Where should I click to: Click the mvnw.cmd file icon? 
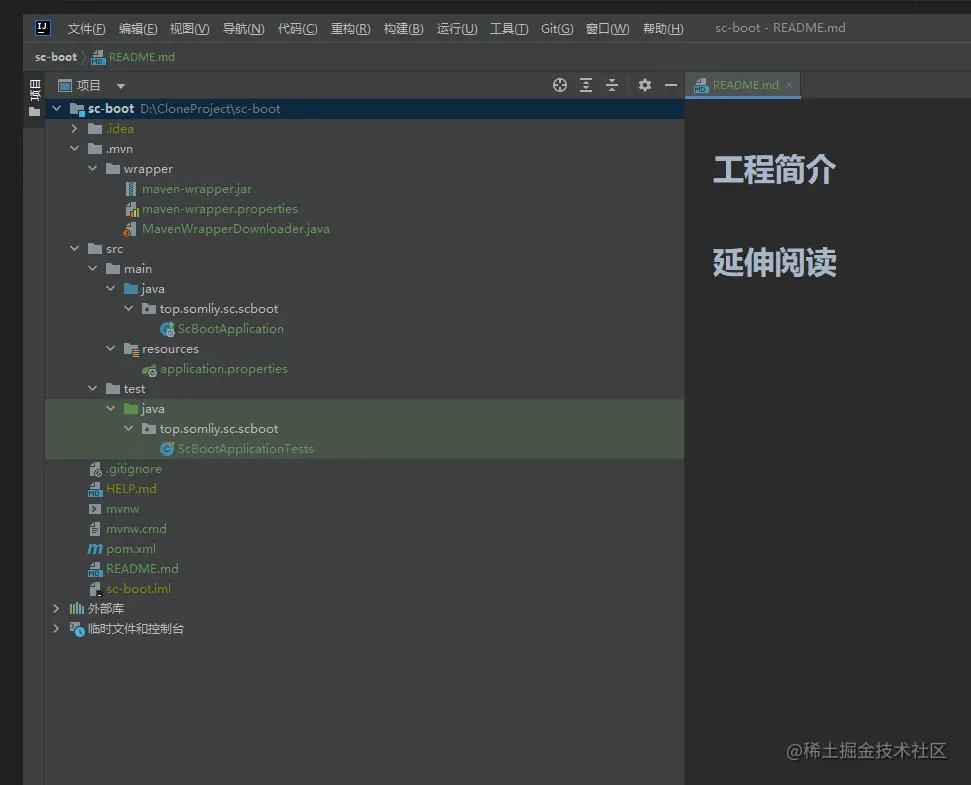coord(95,529)
